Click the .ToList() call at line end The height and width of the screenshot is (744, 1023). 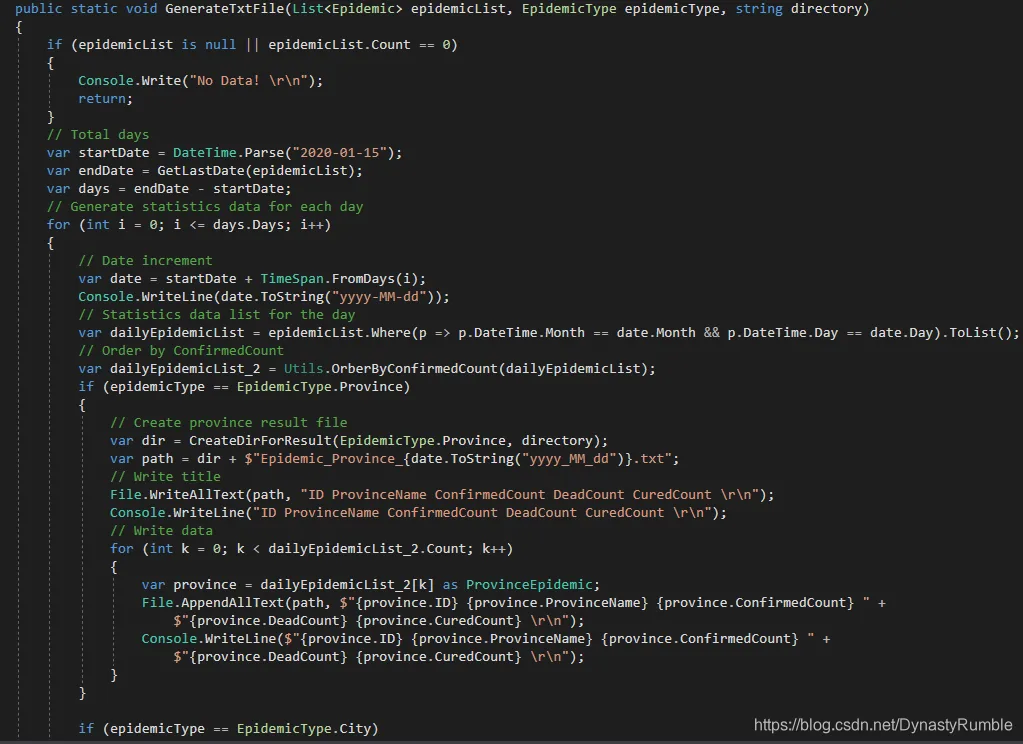[x=976, y=333]
